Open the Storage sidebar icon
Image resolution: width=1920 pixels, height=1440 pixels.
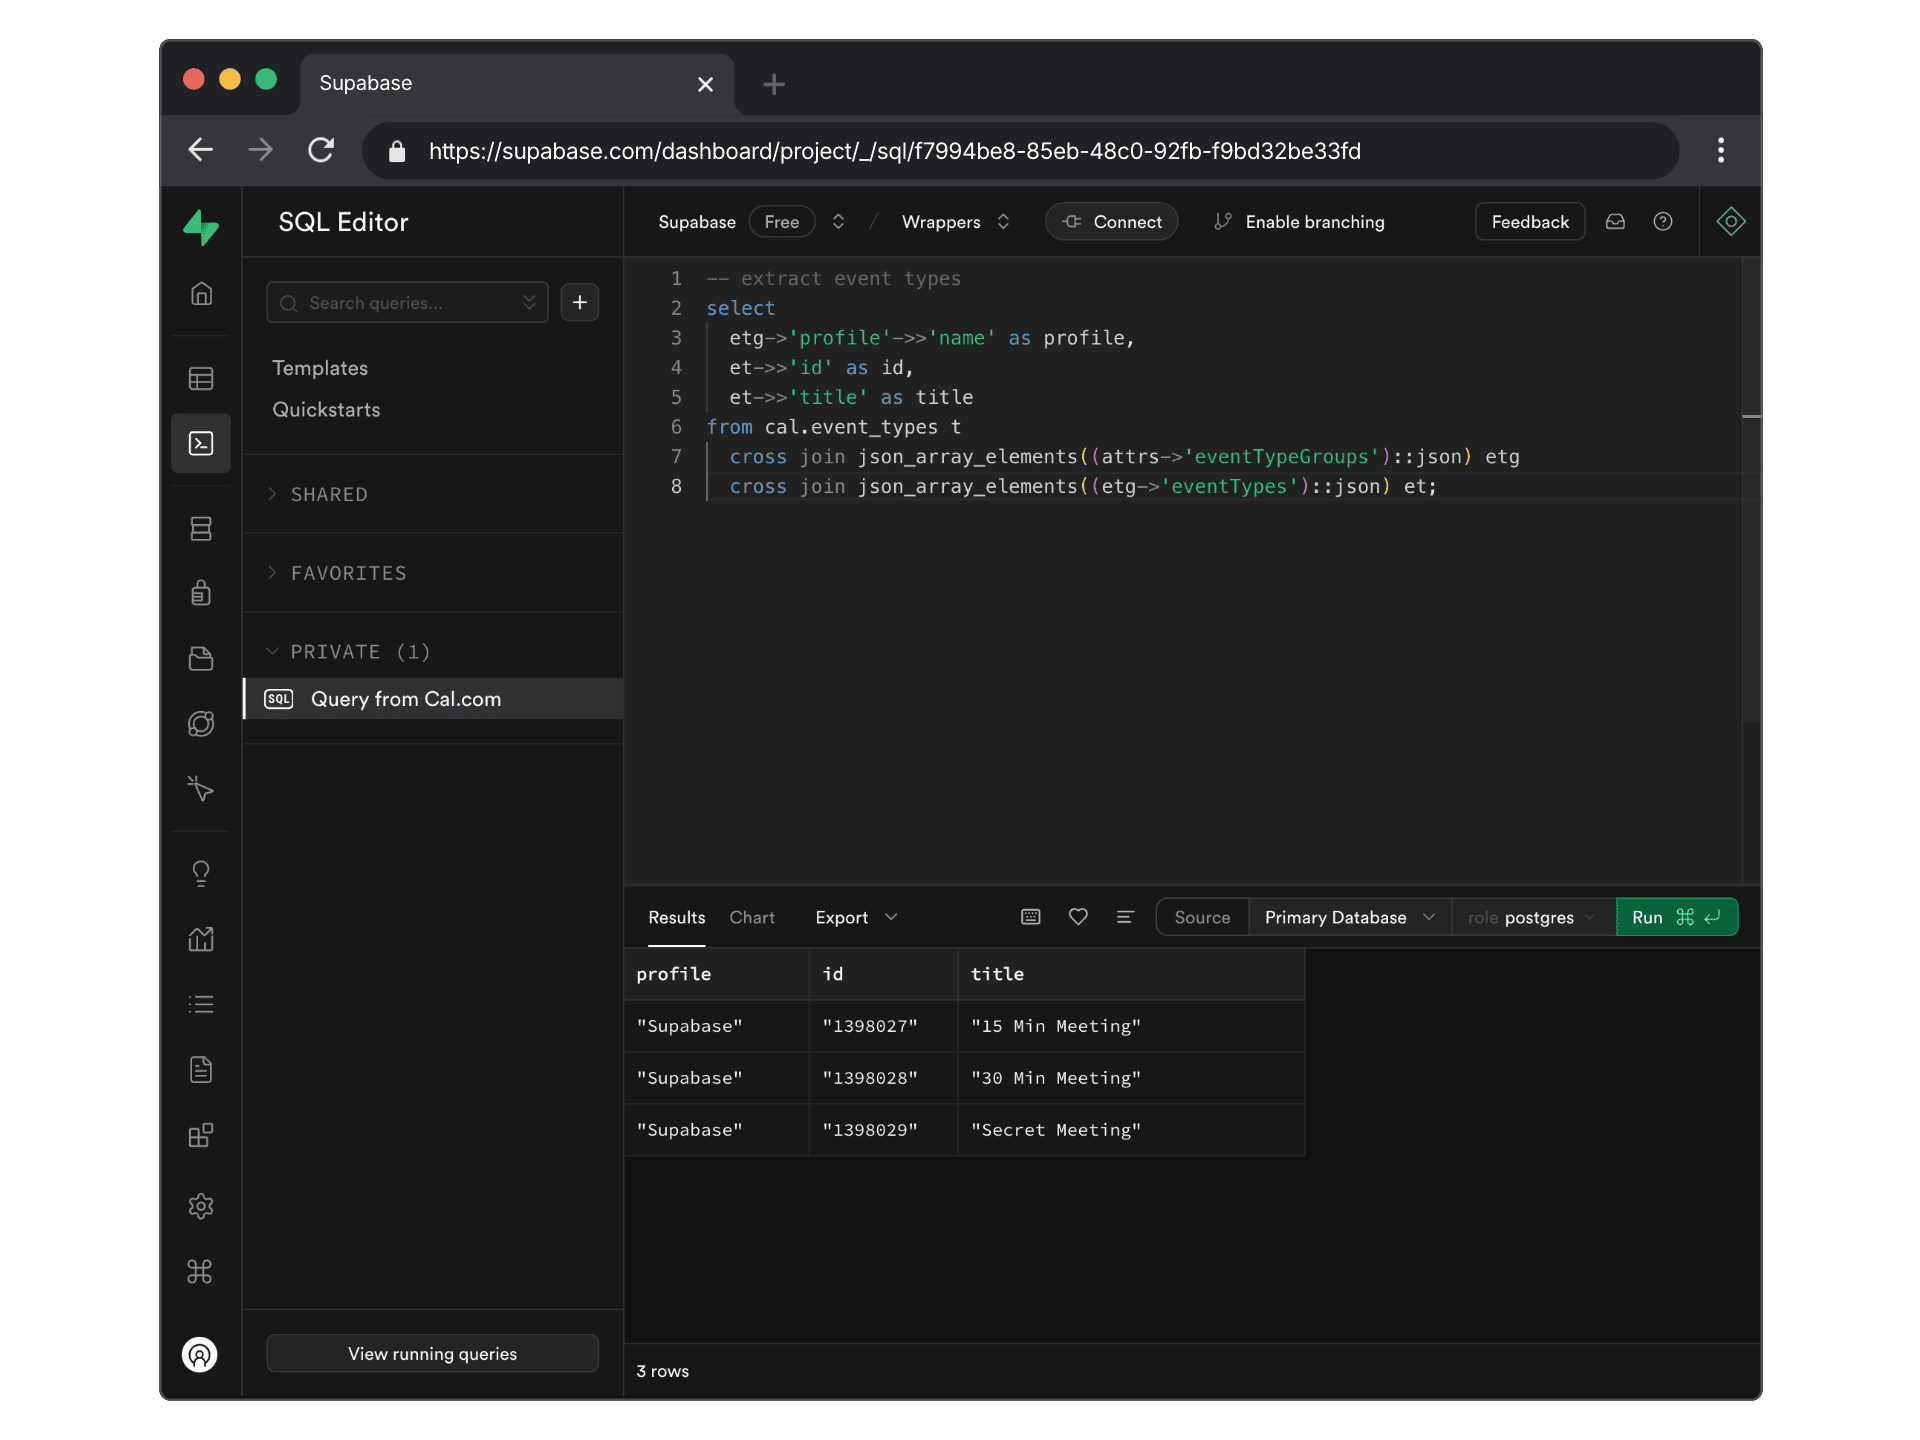201,658
